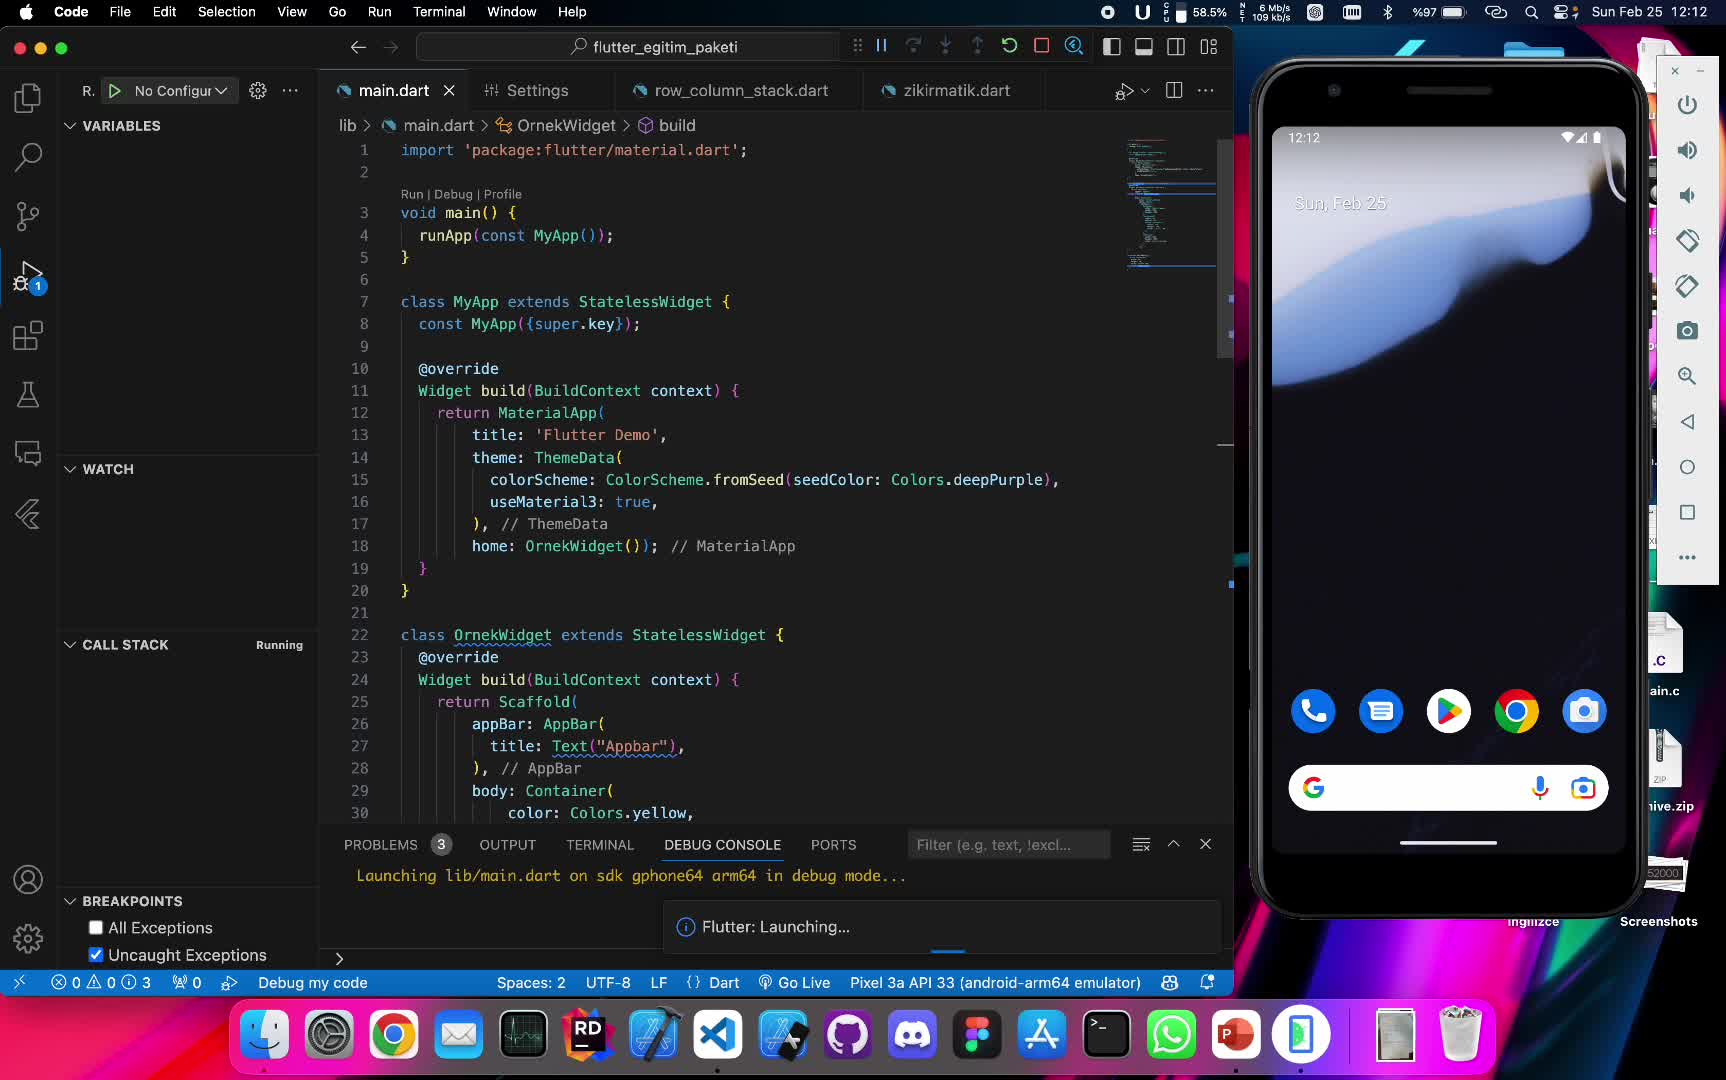Lower emulator volume
Screen dimensions: 1726x1080
pyautogui.click(x=1687, y=195)
